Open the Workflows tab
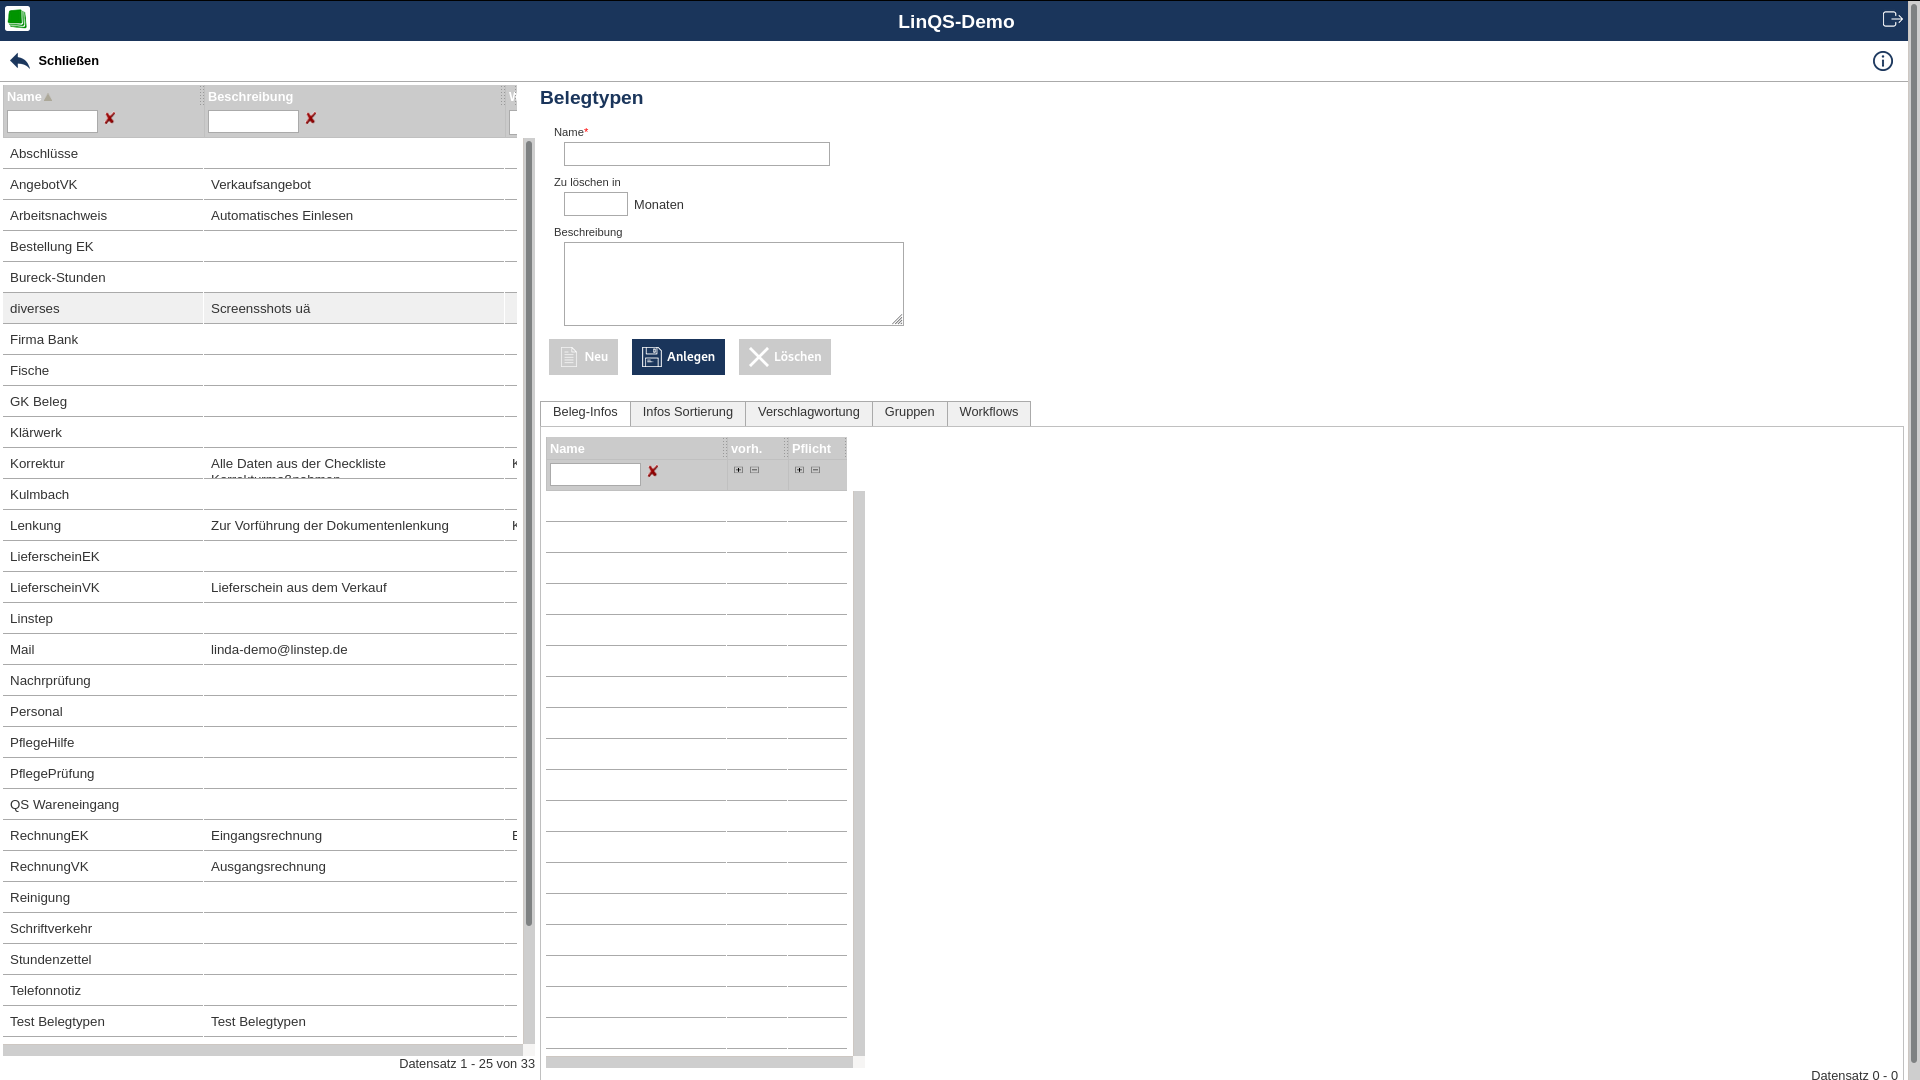Image resolution: width=1920 pixels, height=1080 pixels. click(988, 412)
